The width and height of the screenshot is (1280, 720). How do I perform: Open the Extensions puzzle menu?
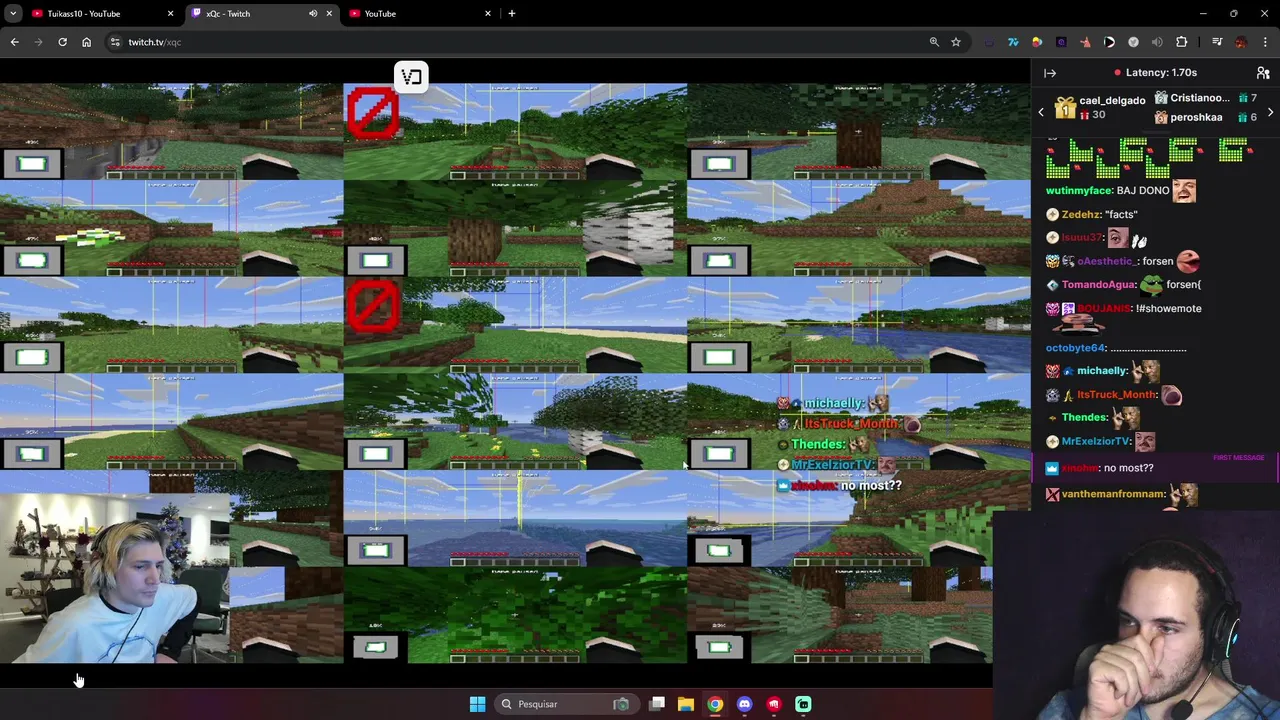tap(1182, 42)
